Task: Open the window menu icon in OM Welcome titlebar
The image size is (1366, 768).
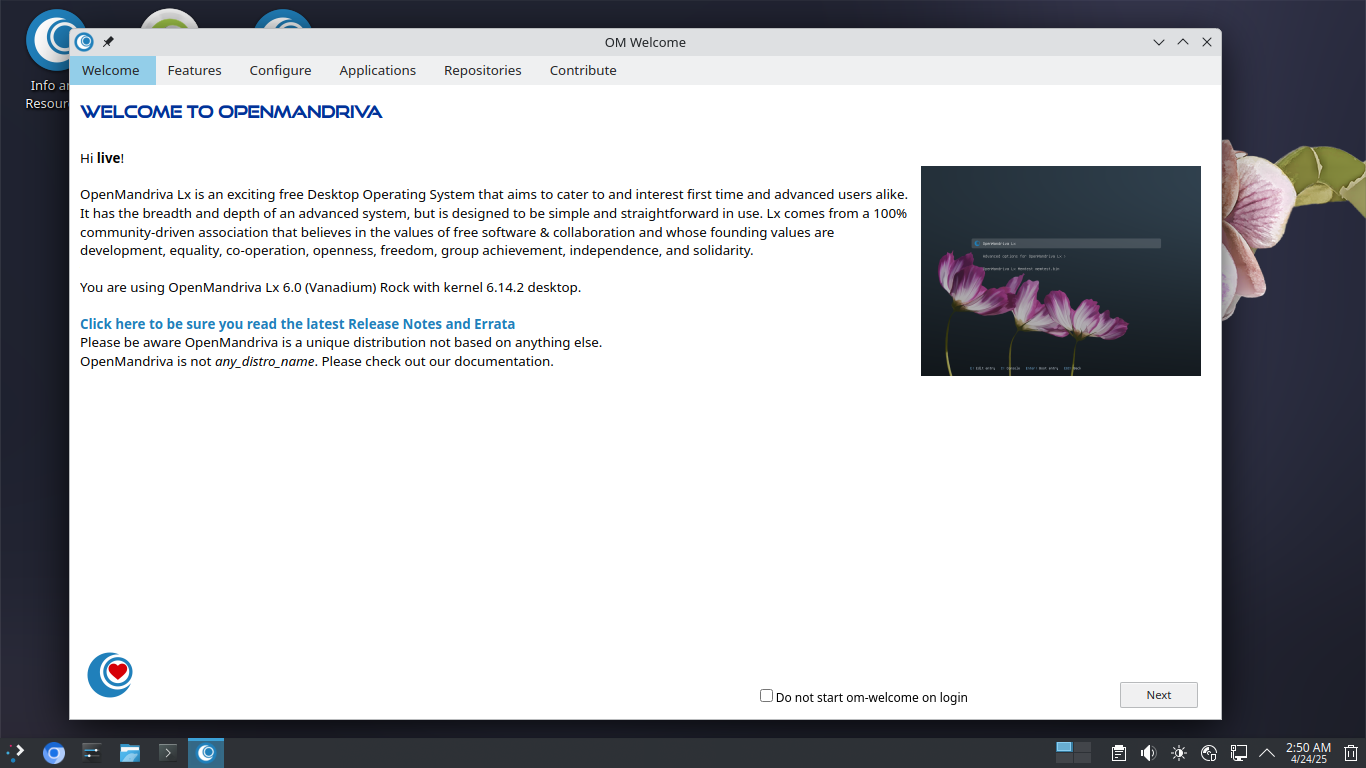Action: point(84,42)
